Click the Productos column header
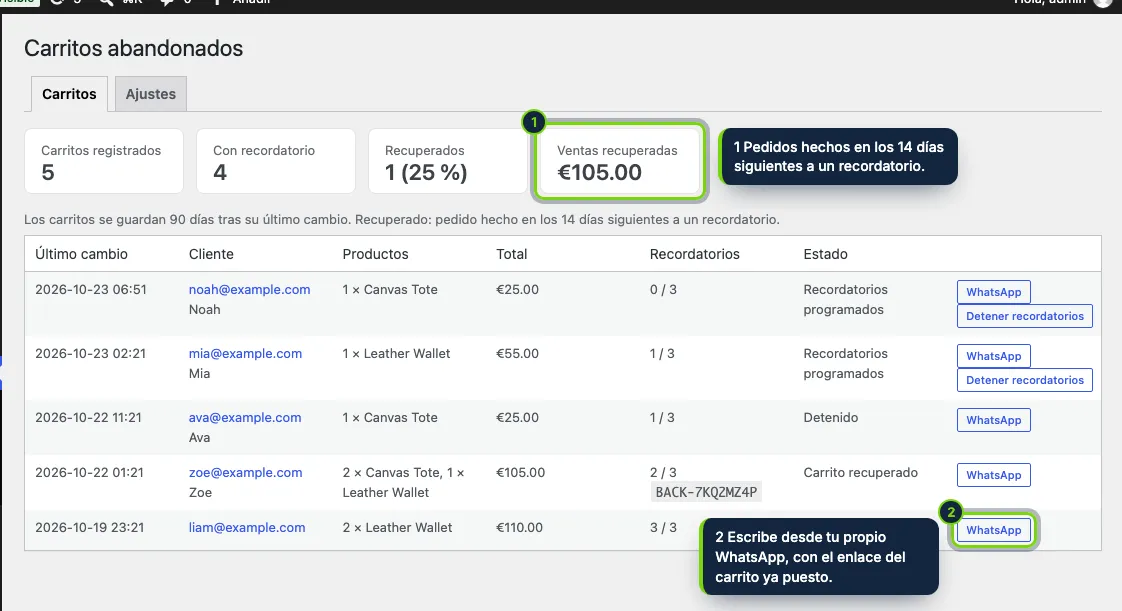This screenshot has width=1122, height=611. (x=375, y=254)
